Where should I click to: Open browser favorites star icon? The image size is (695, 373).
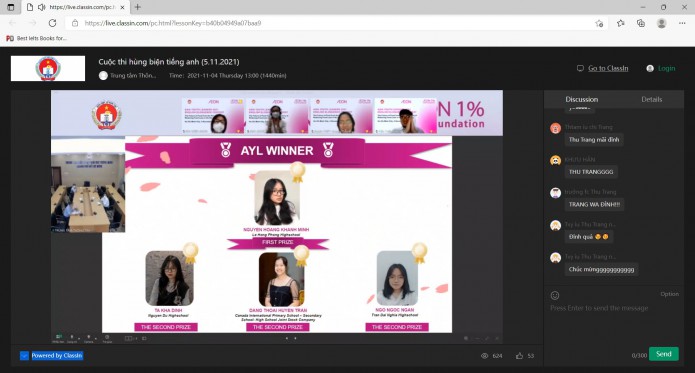tap(621, 23)
